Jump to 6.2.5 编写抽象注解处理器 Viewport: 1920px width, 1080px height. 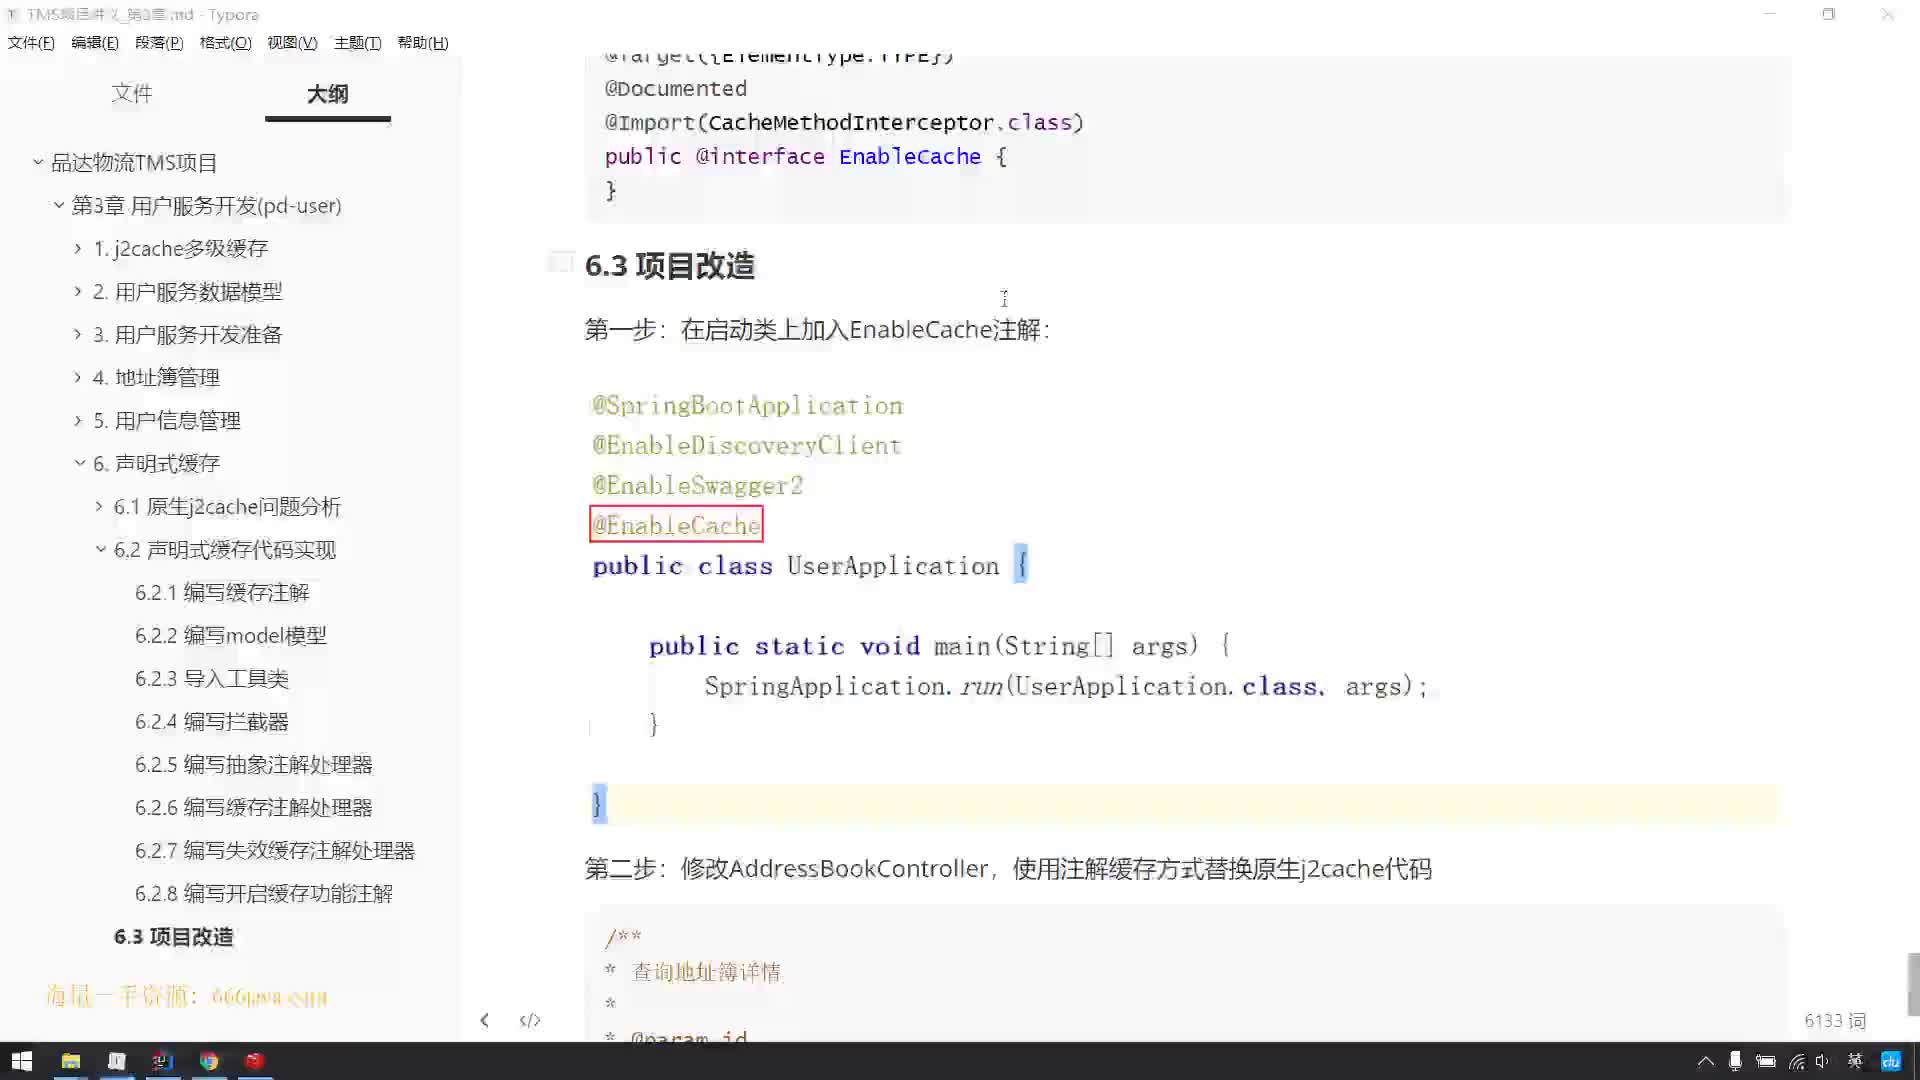[254, 764]
